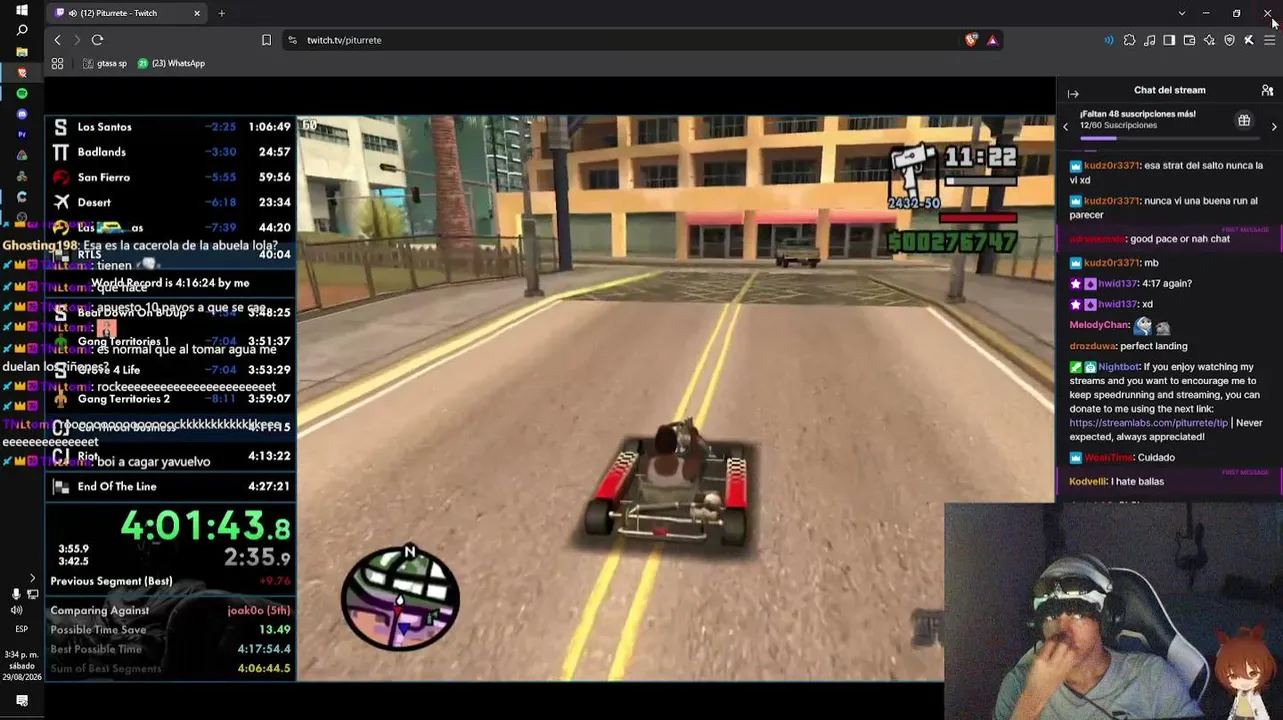Image resolution: width=1283 pixels, height=720 pixels.
Task: Click the 'Chat del stream' header
Action: (1169, 90)
